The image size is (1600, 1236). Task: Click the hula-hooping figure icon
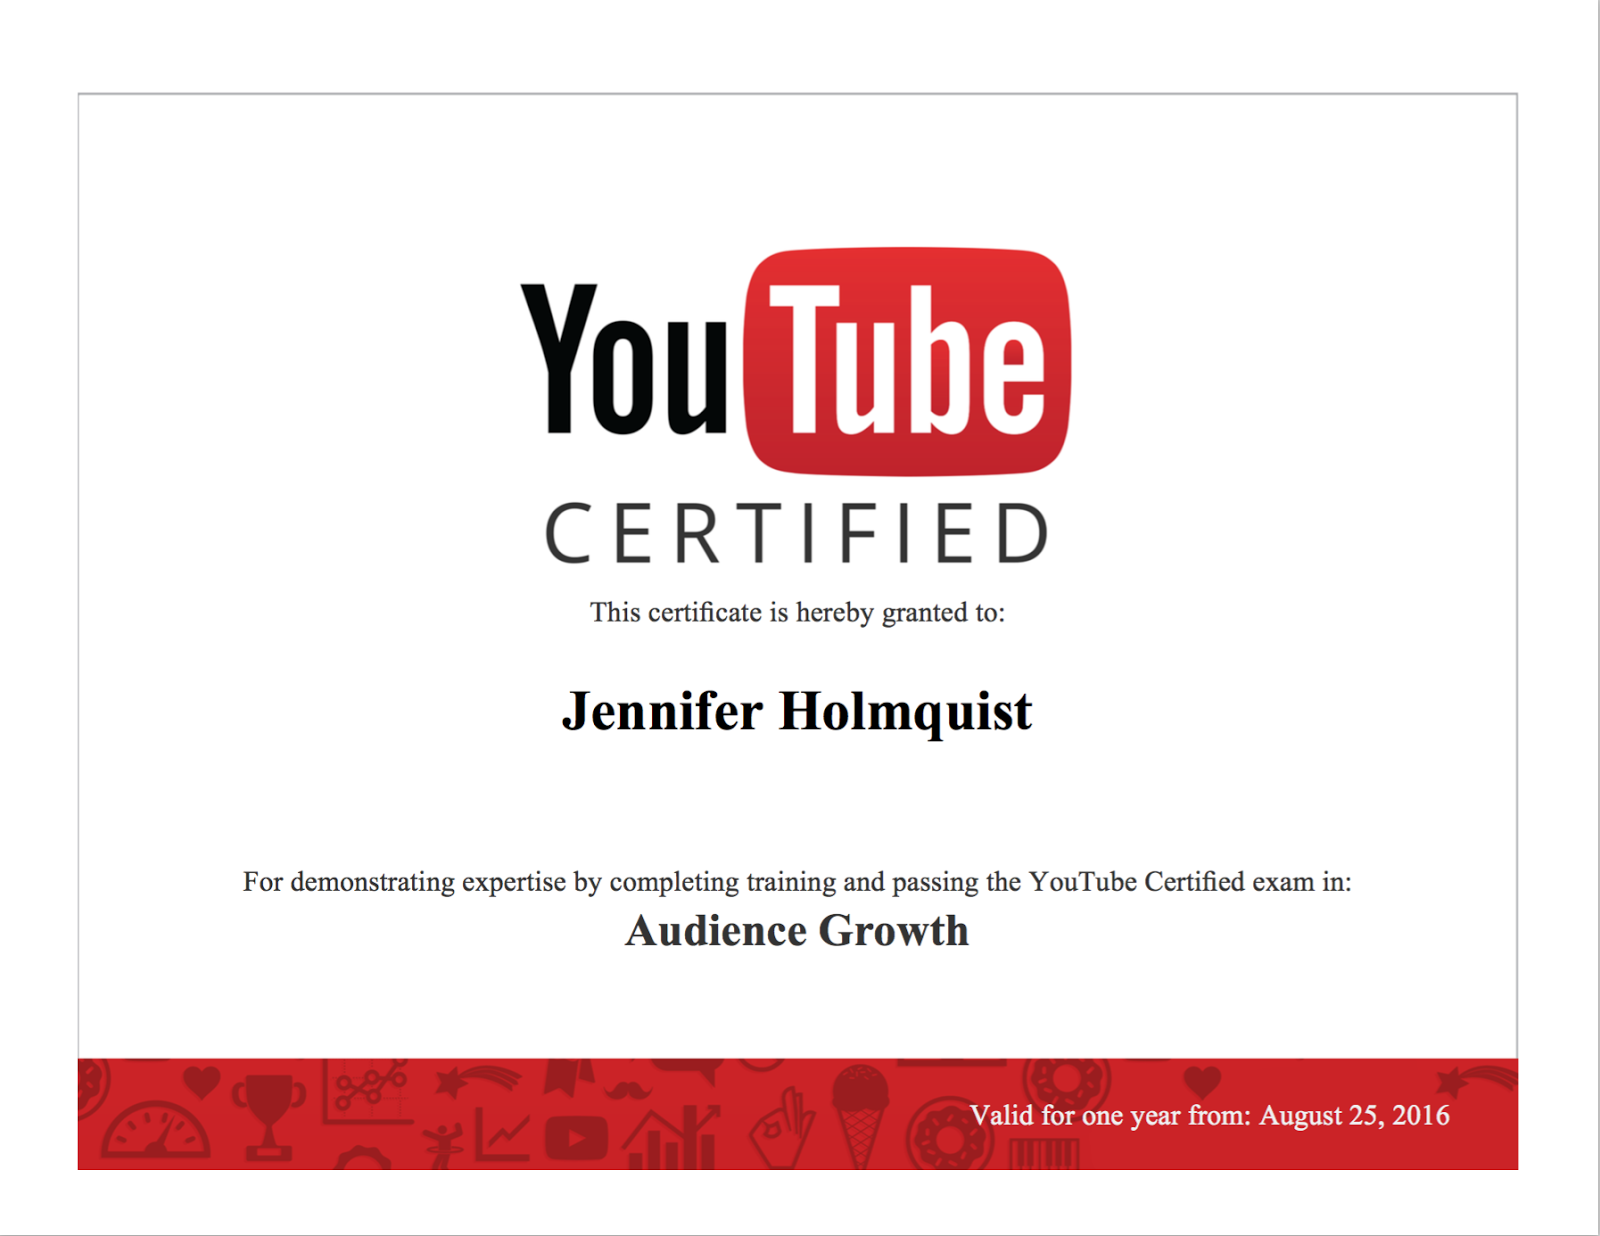pyautogui.click(x=441, y=1141)
